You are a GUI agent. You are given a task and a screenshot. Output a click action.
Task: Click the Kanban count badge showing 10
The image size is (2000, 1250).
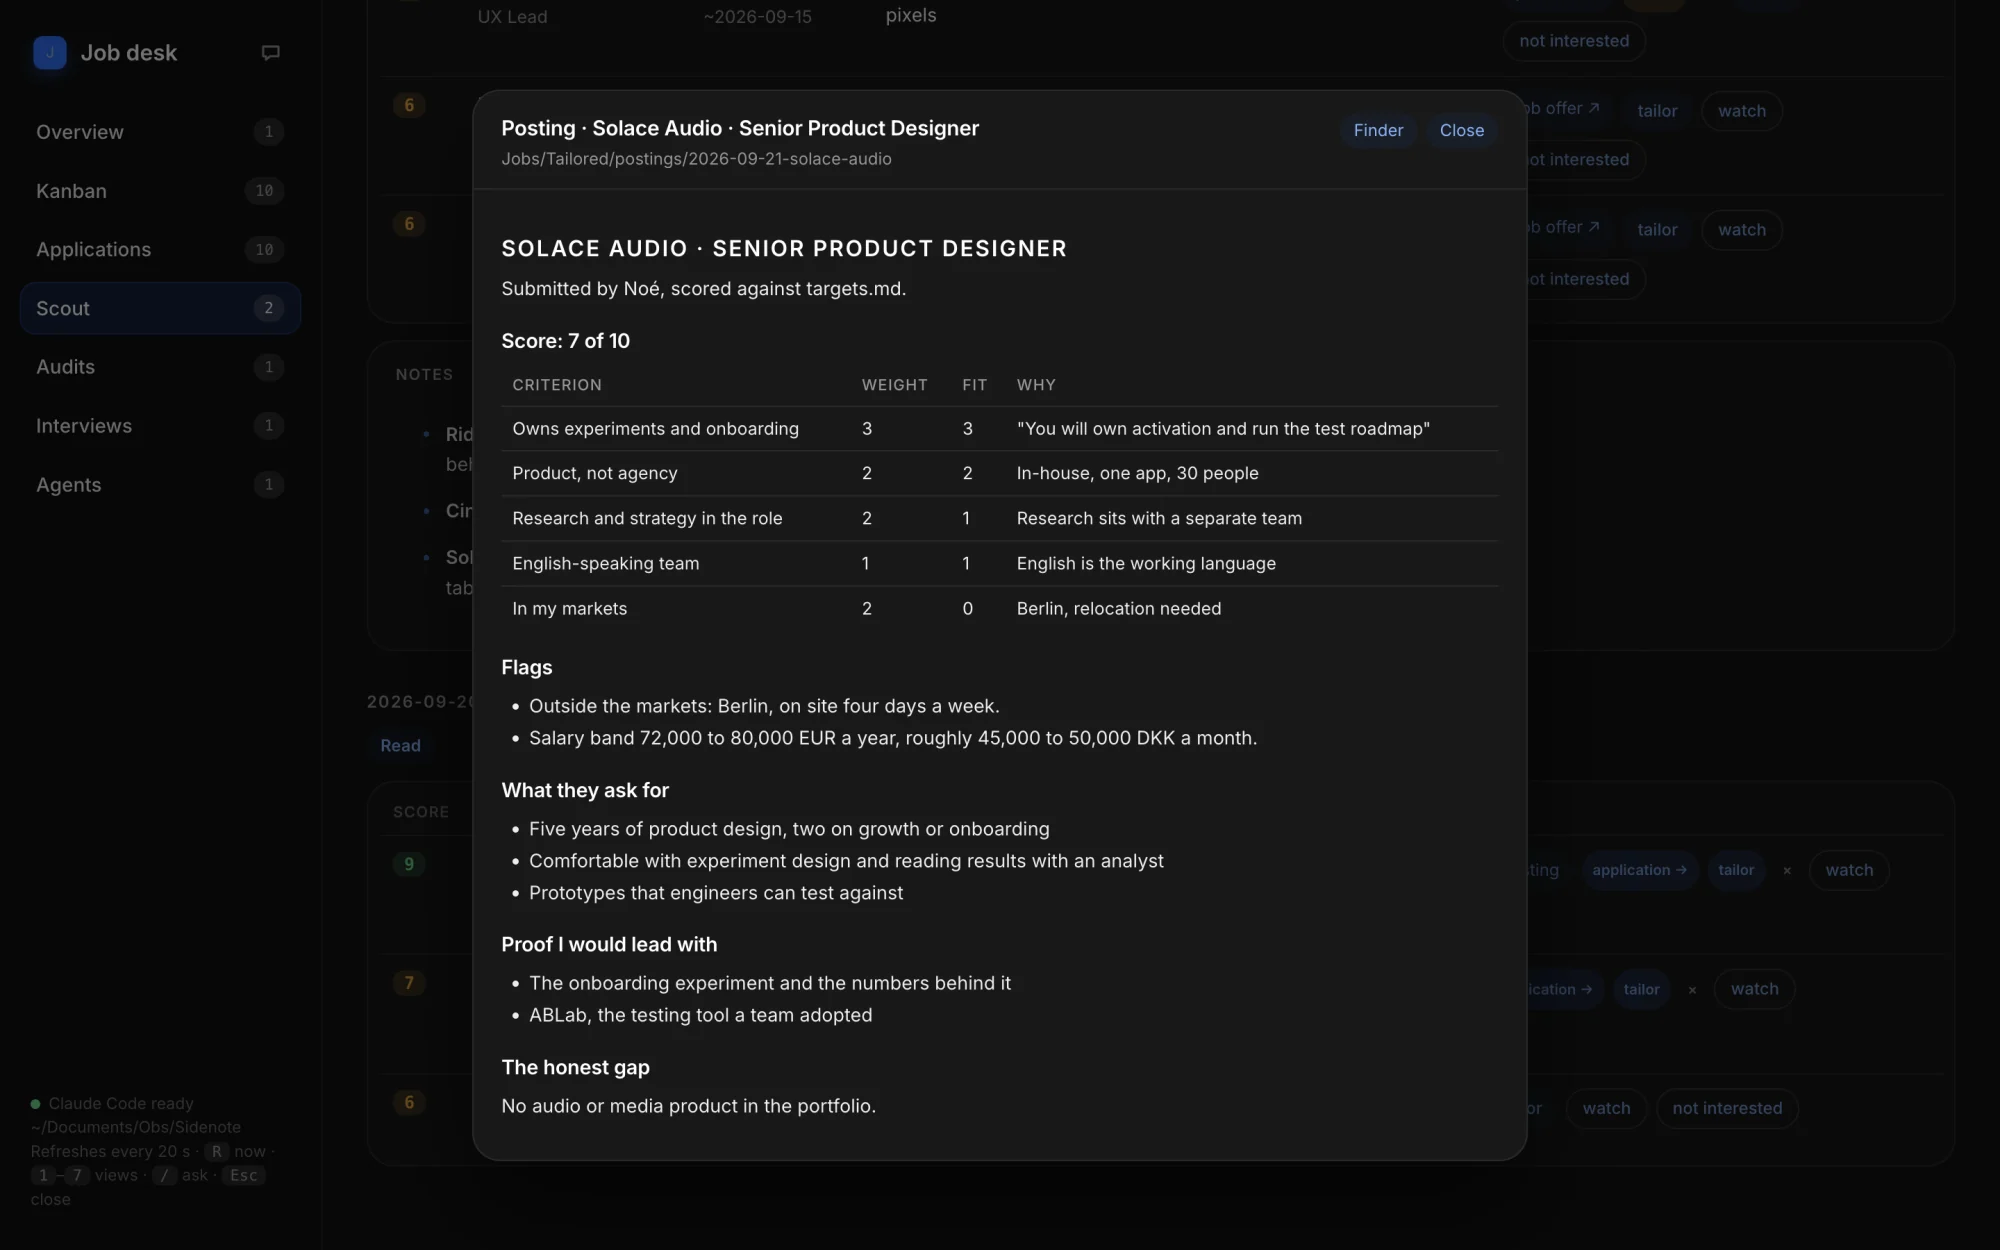264,191
